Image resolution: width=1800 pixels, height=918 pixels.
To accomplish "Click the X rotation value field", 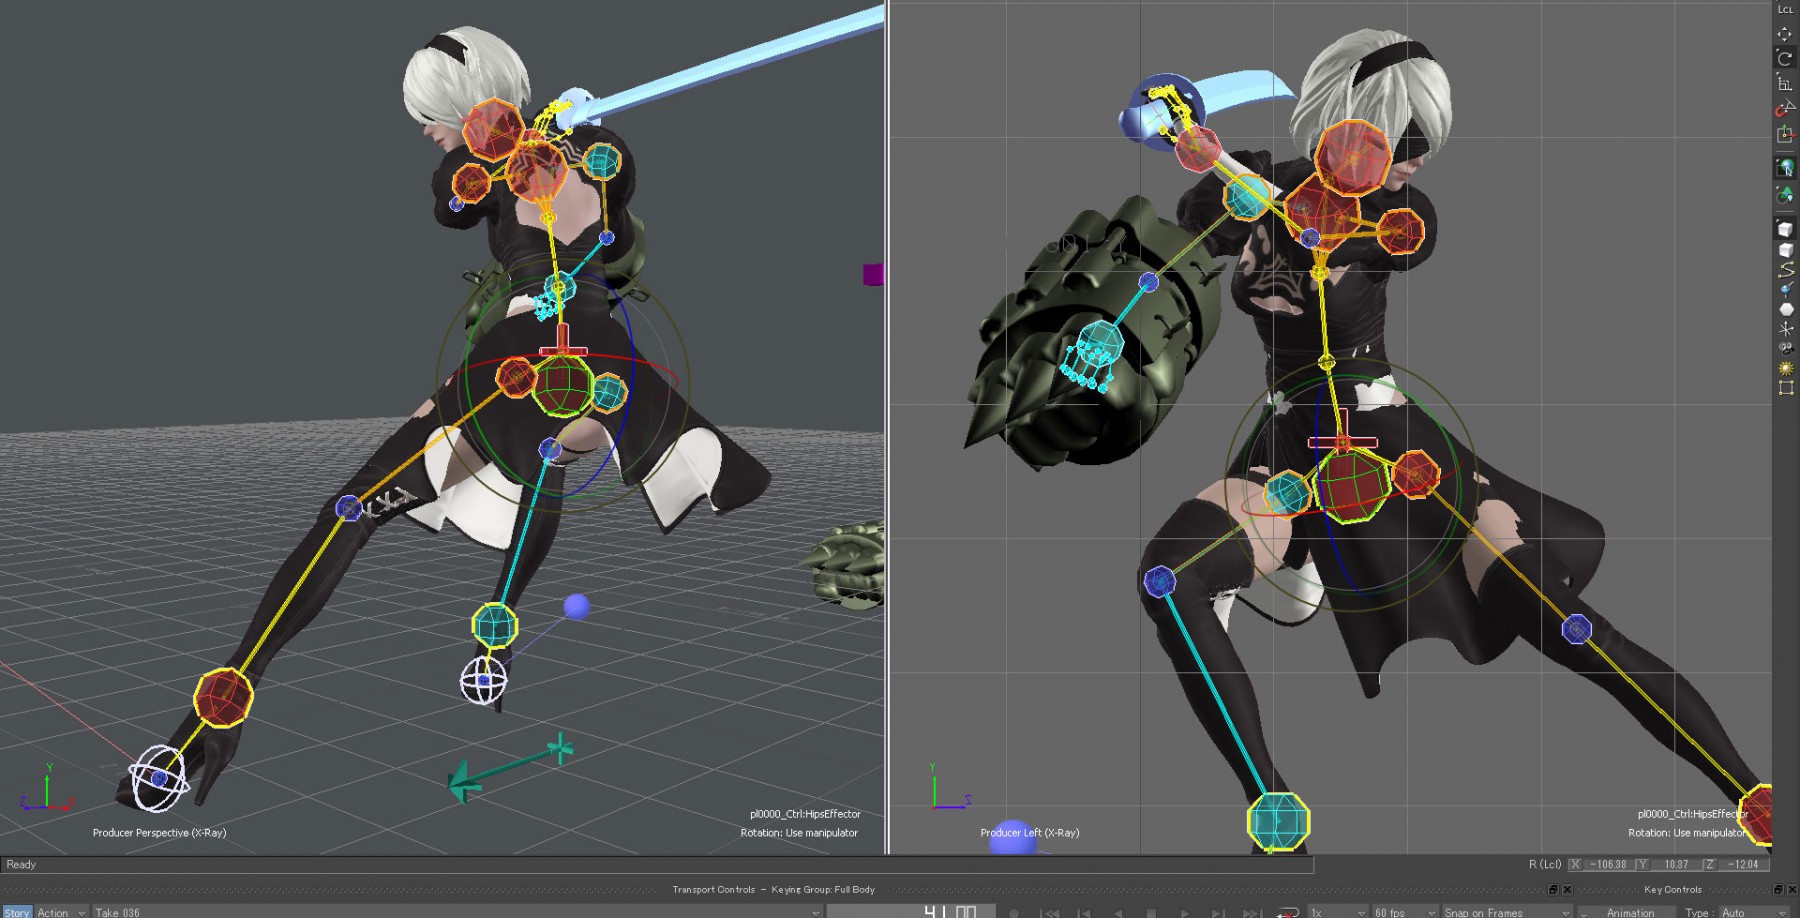I will pos(1609,864).
